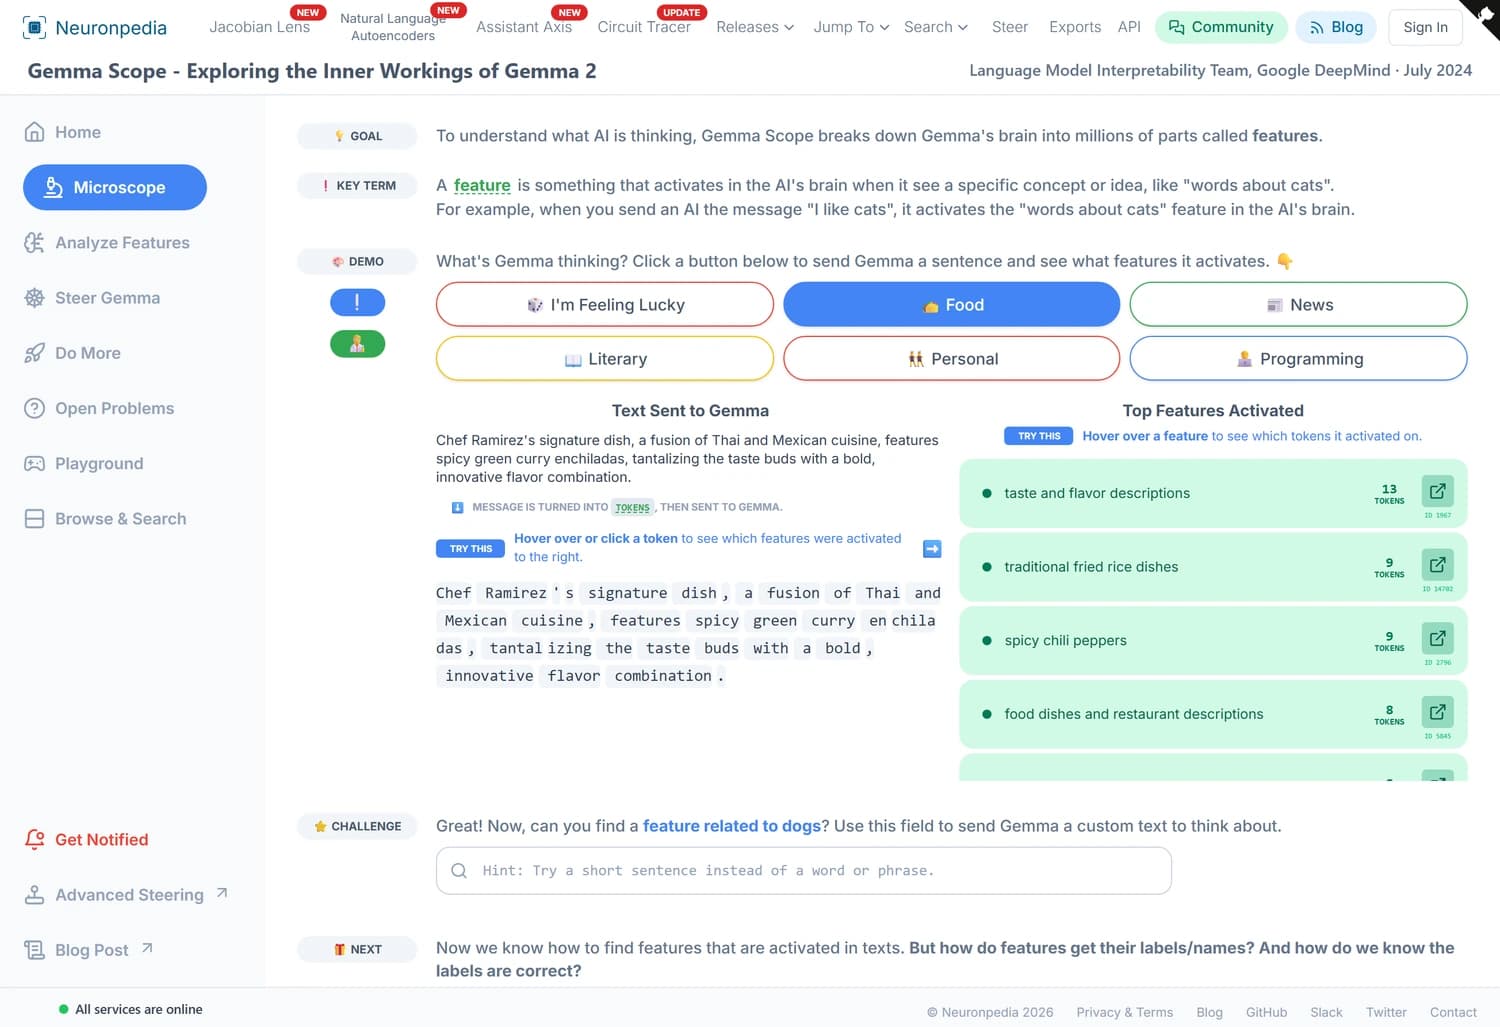Open external link for traditional fried rice dishes
The width and height of the screenshot is (1500, 1027).
[x=1437, y=565]
